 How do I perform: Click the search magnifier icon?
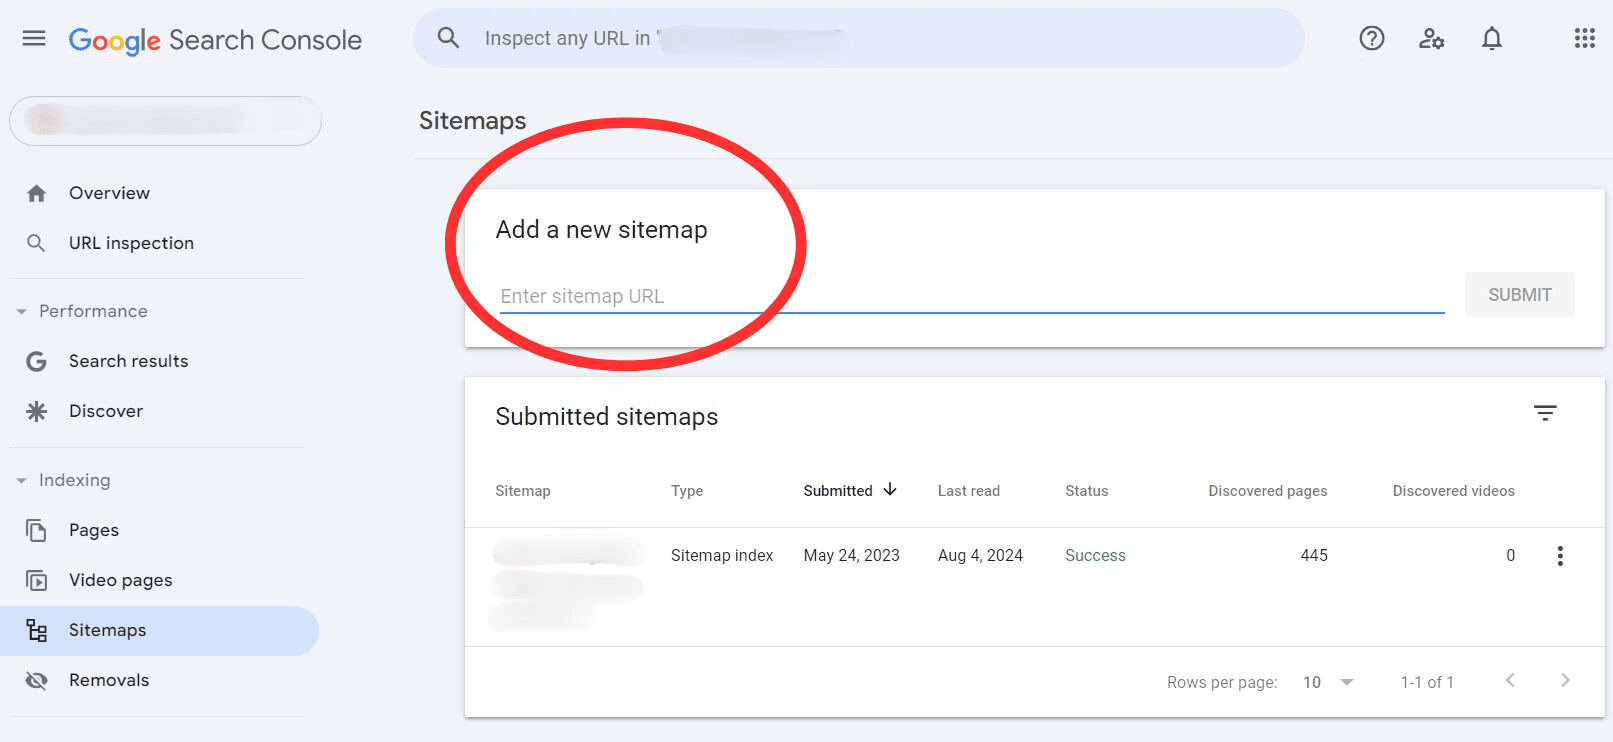(448, 38)
